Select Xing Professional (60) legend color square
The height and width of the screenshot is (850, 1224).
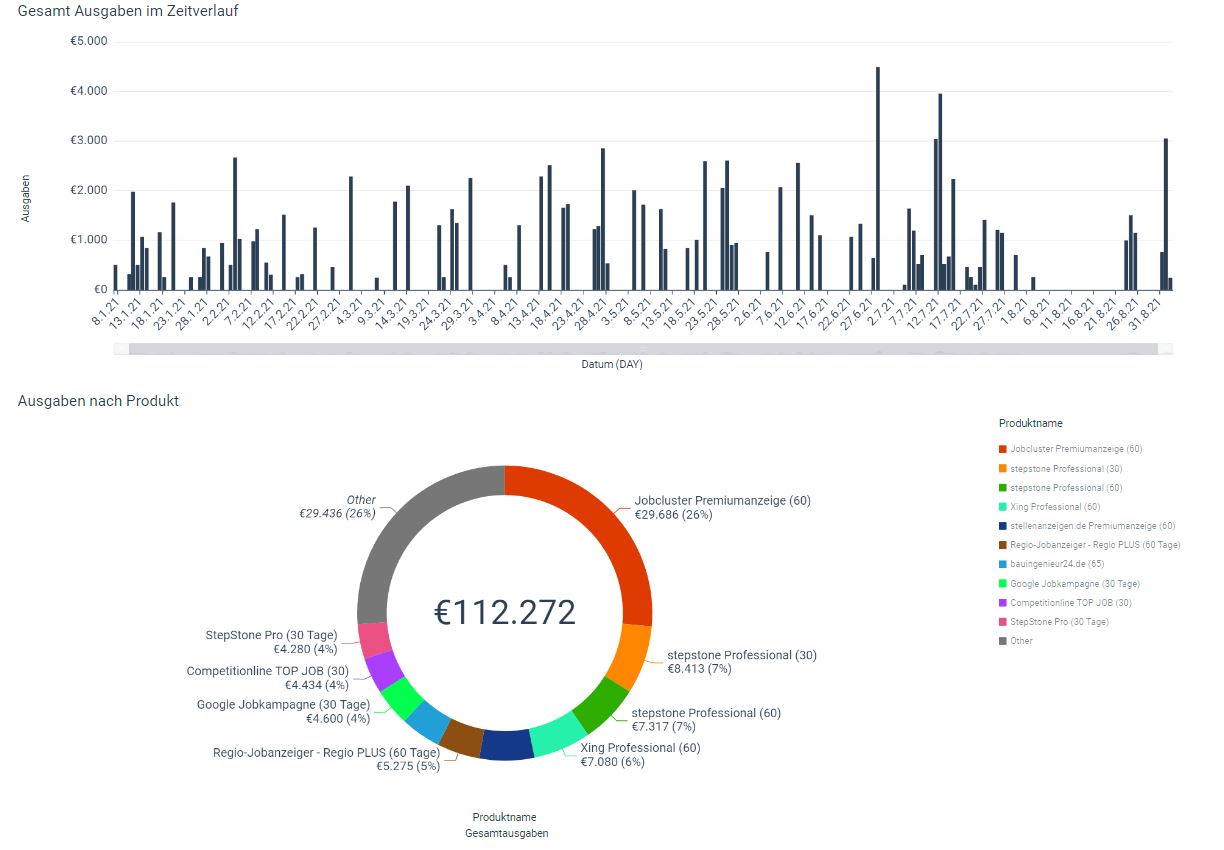click(1003, 507)
